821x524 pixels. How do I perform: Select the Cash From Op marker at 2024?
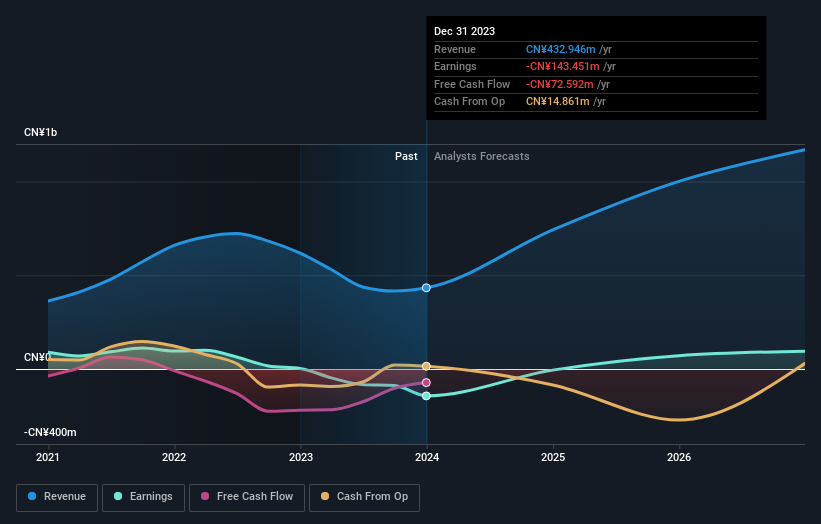[426, 366]
